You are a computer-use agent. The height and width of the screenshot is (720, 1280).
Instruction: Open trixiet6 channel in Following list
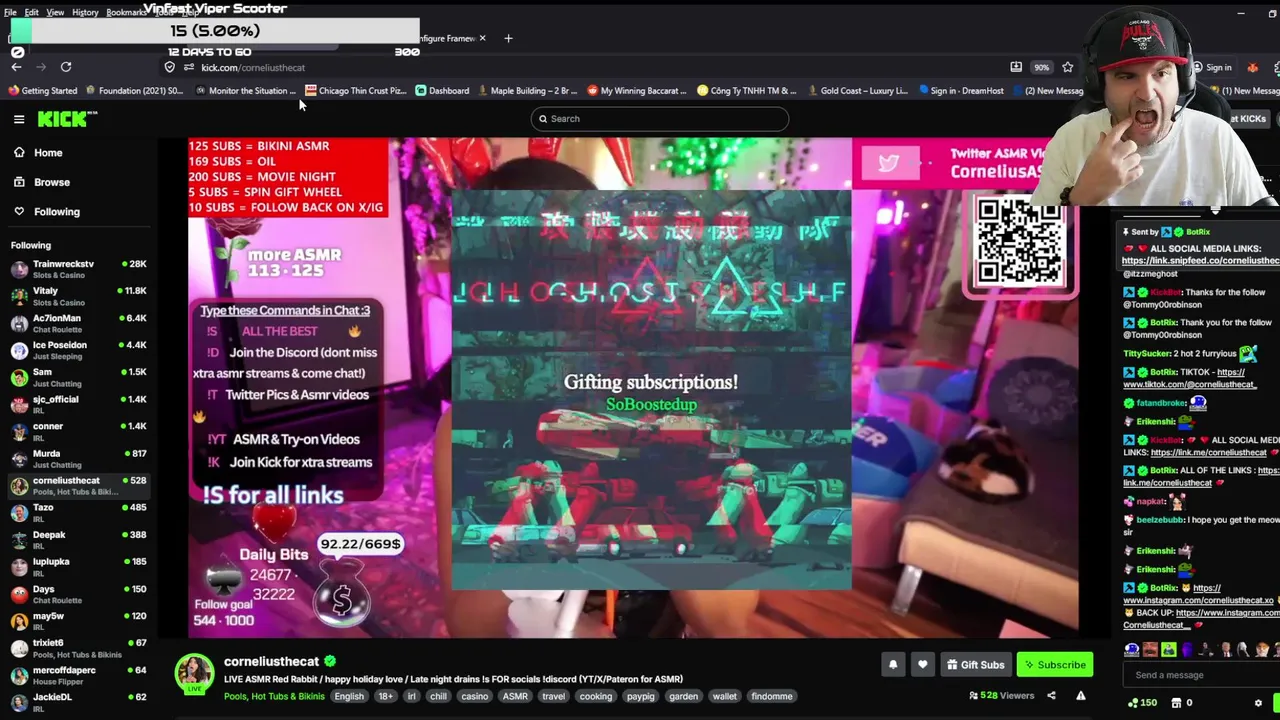point(78,648)
